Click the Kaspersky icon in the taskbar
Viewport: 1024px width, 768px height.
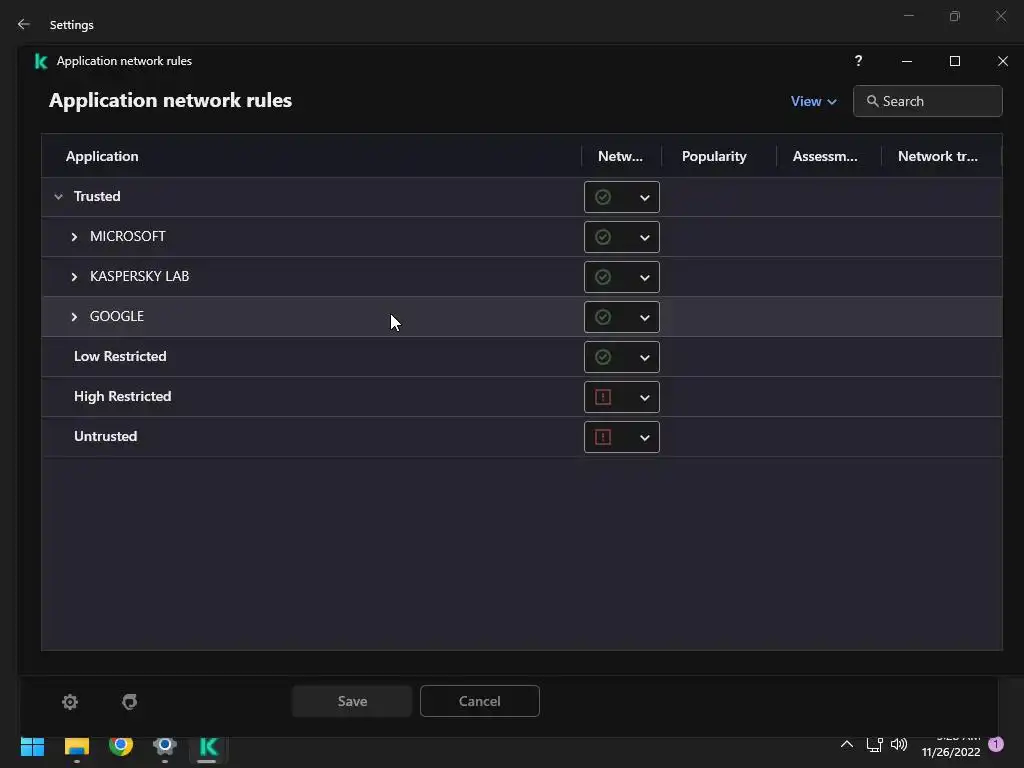pos(208,746)
